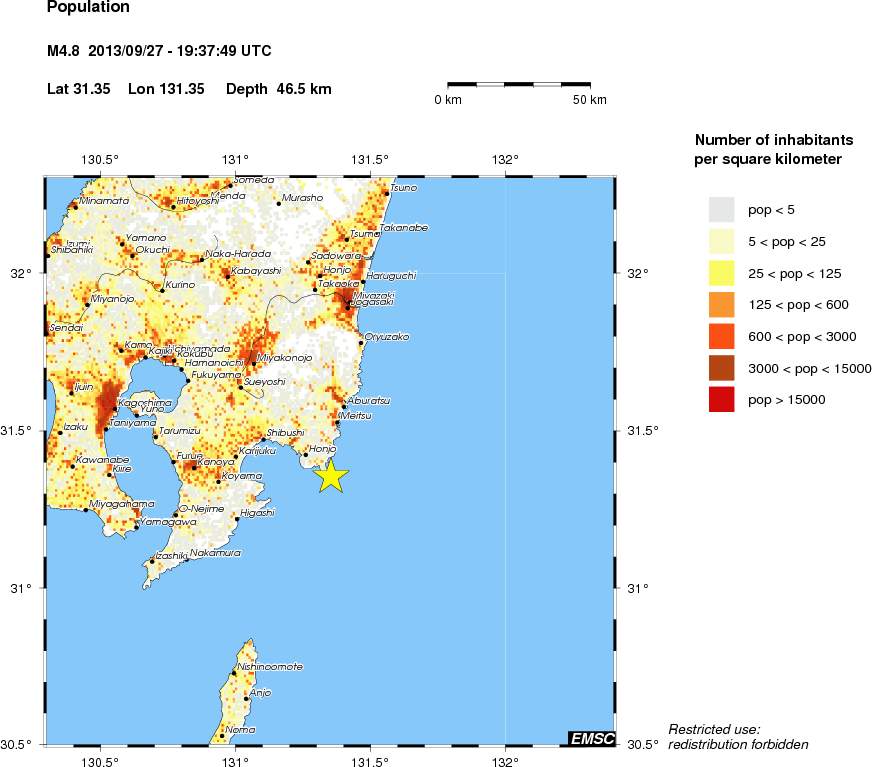Select the 'Yamagawa' city label
Image resolution: width=872 pixels, height=767 pixels.
[168, 522]
